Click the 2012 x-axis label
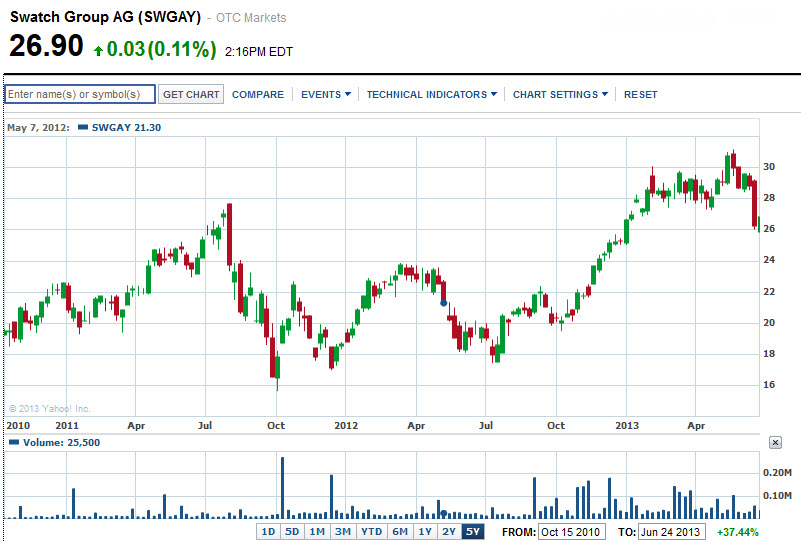Image resolution: width=801 pixels, height=542 pixels. pos(346,426)
